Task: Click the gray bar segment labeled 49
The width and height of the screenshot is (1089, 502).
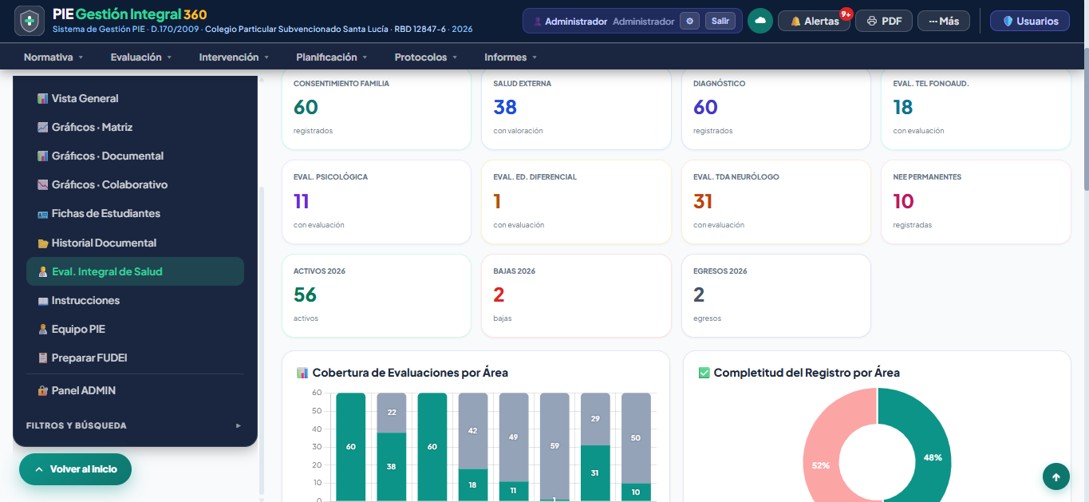Action: 513,437
